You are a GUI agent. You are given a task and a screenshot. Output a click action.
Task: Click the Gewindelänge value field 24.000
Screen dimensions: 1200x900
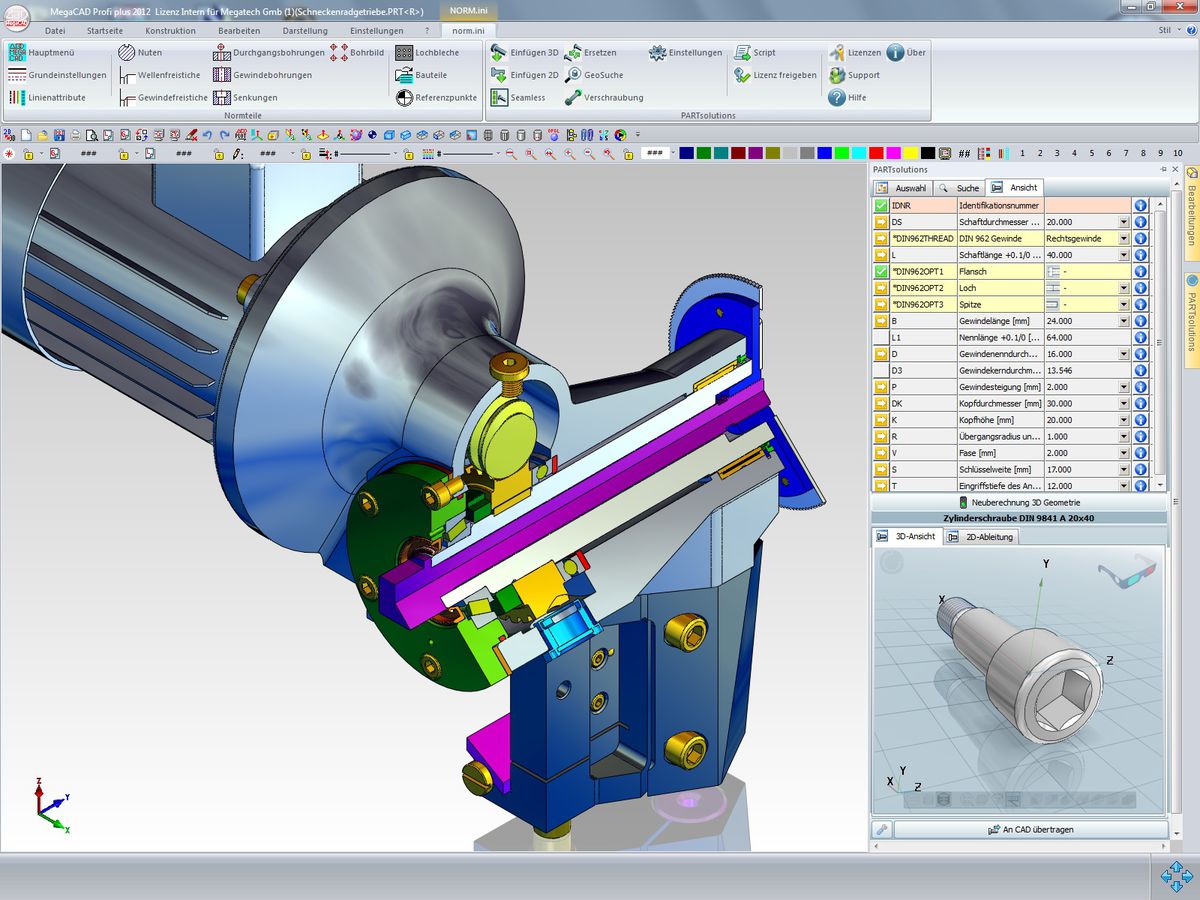point(1080,321)
